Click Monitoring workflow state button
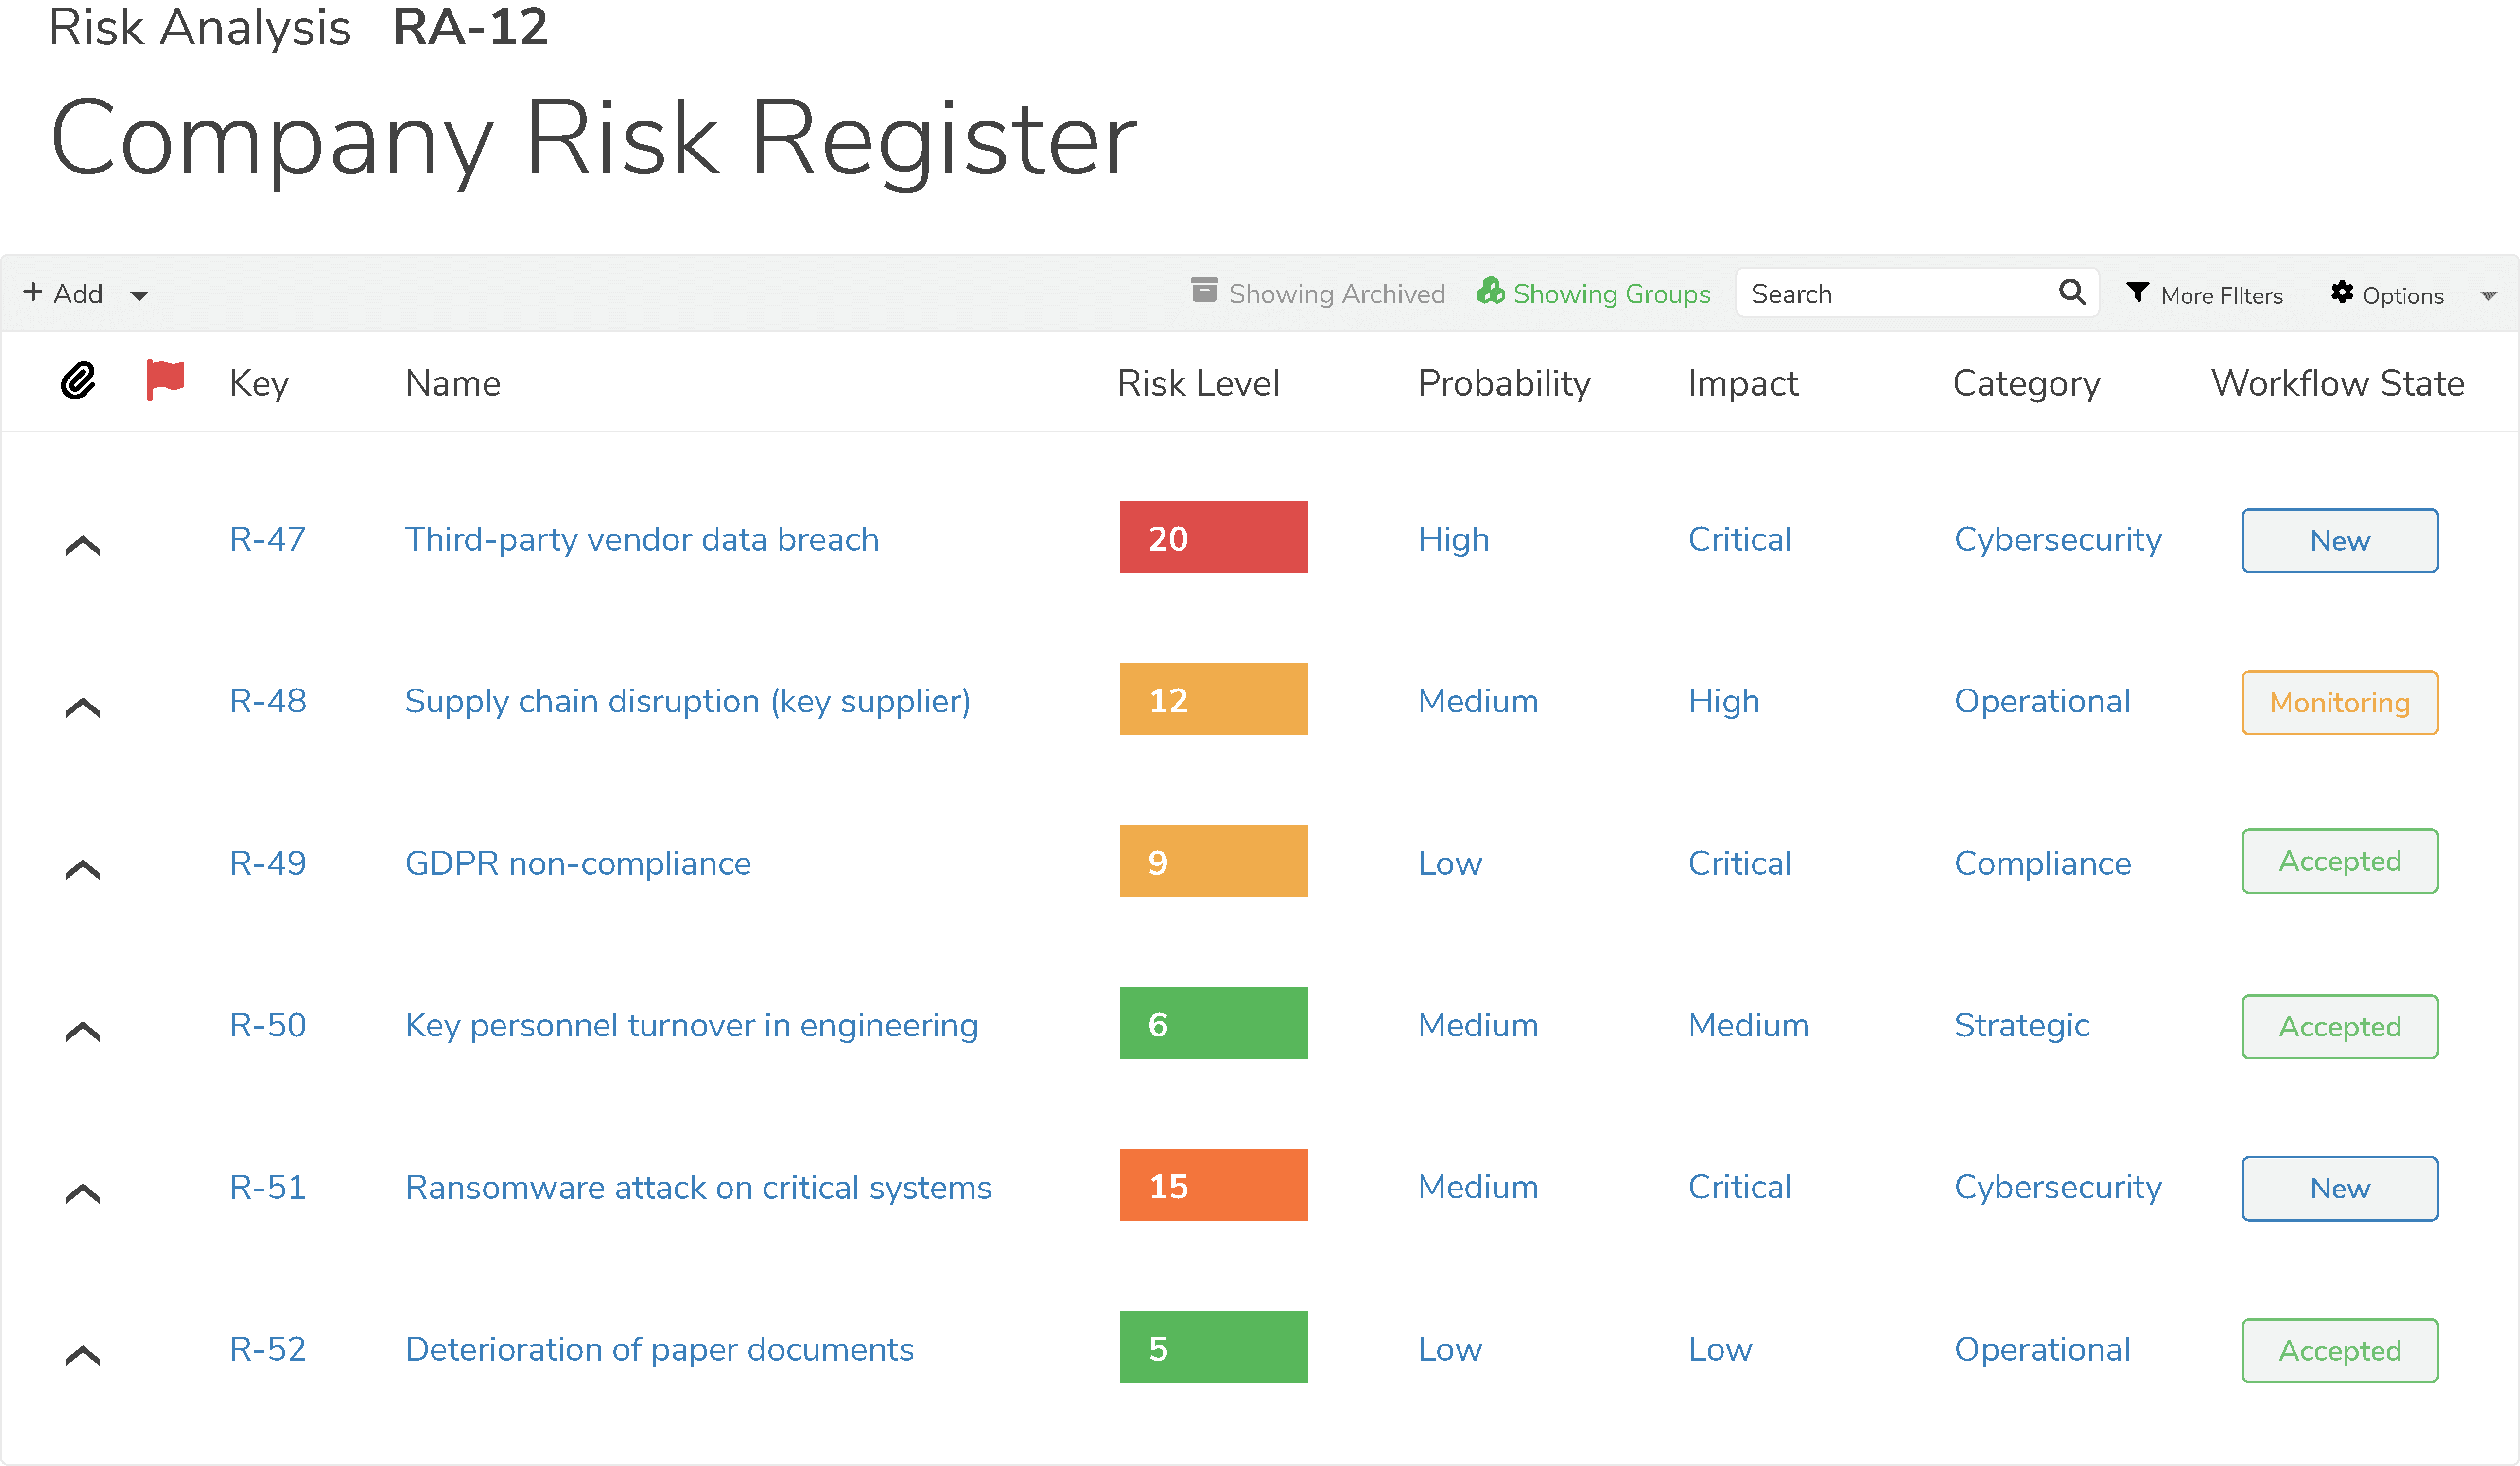Viewport: 2520px width, 1466px height. tap(2339, 702)
